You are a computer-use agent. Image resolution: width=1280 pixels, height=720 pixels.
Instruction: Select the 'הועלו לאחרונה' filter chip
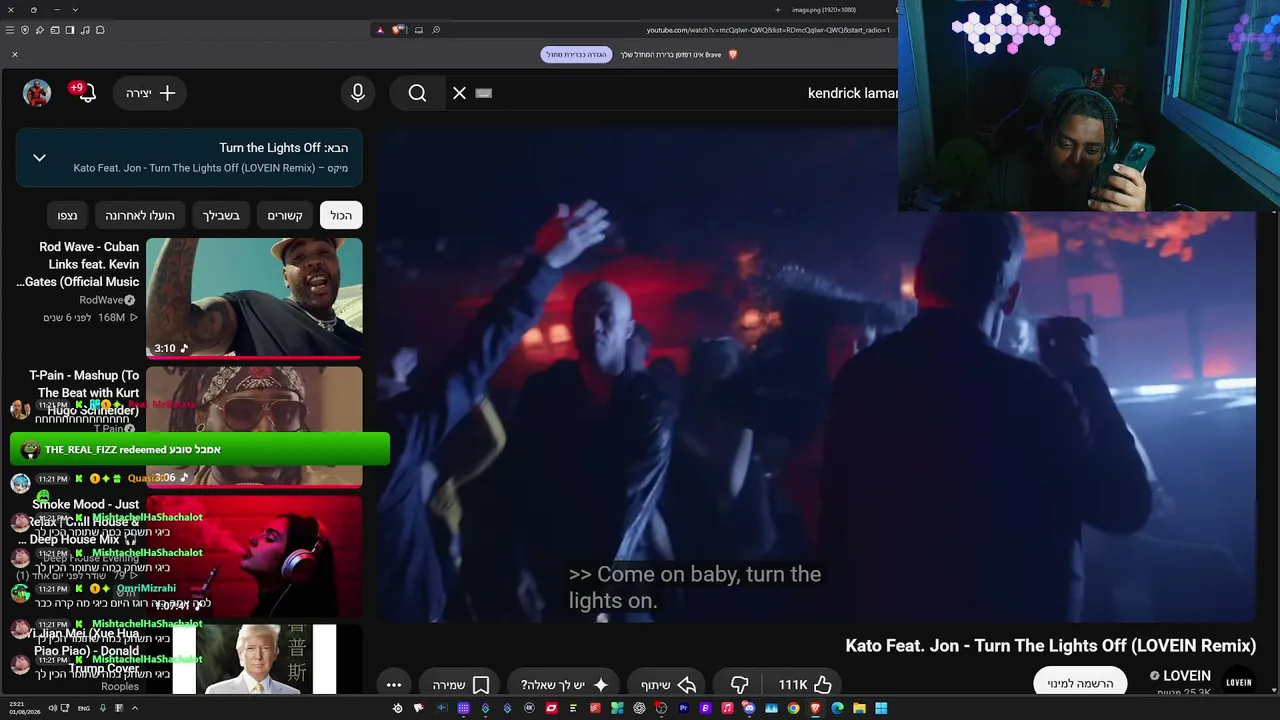coord(140,215)
